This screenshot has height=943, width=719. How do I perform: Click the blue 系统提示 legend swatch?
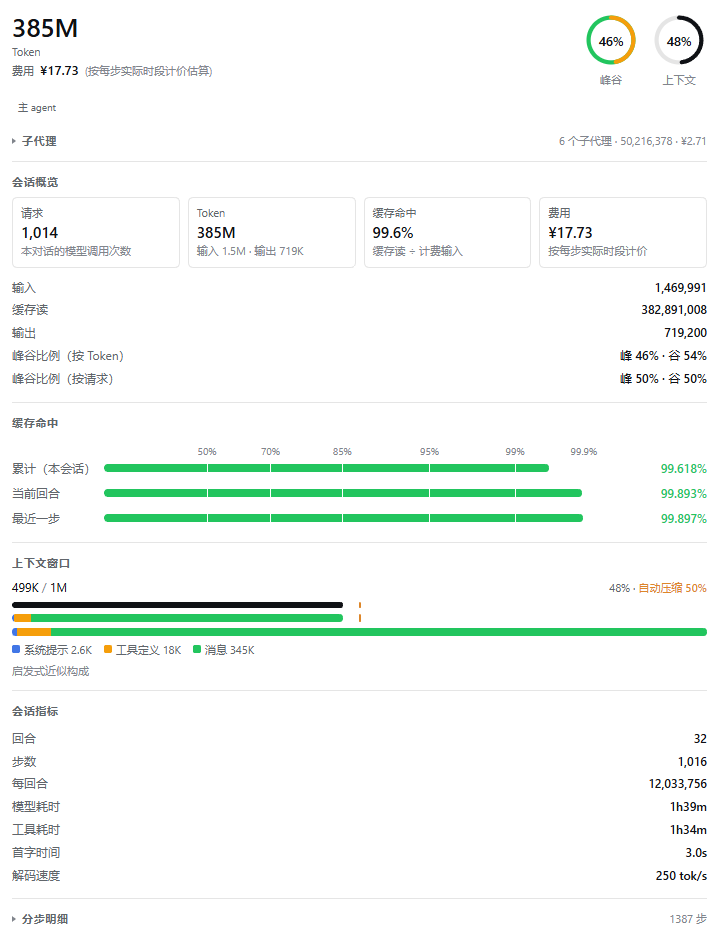(16, 650)
